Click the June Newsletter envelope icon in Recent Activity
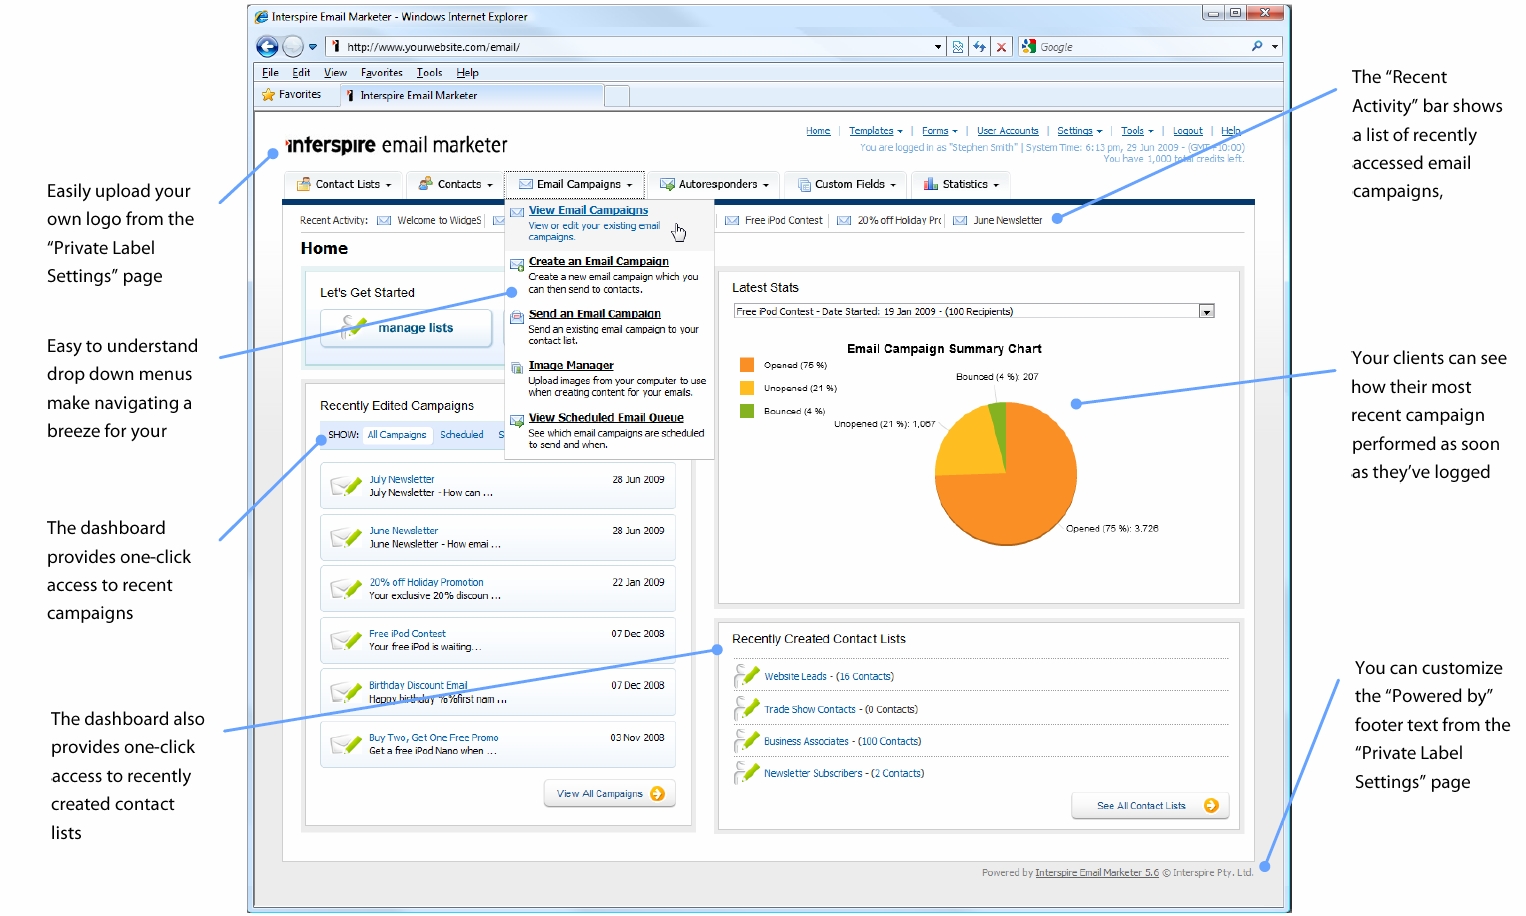Screen dimensions: 1526x916 click(x=960, y=221)
